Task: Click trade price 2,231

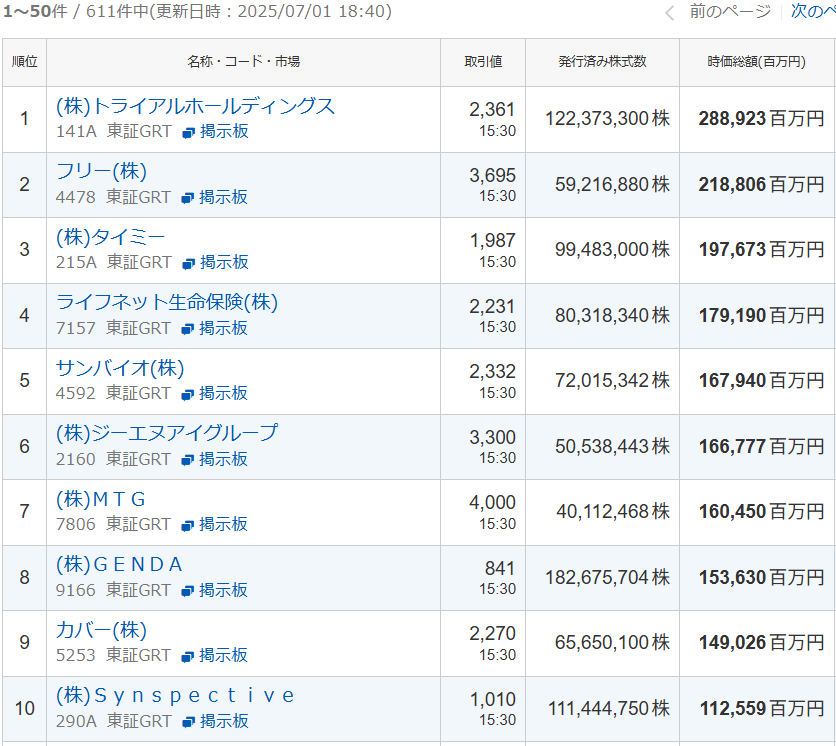Action: pyautogui.click(x=492, y=307)
